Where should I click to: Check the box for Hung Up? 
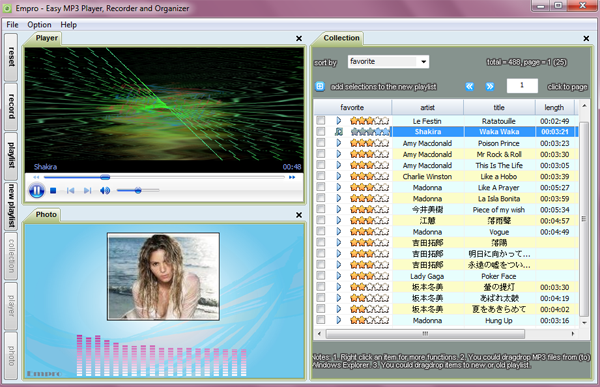(321, 320)
